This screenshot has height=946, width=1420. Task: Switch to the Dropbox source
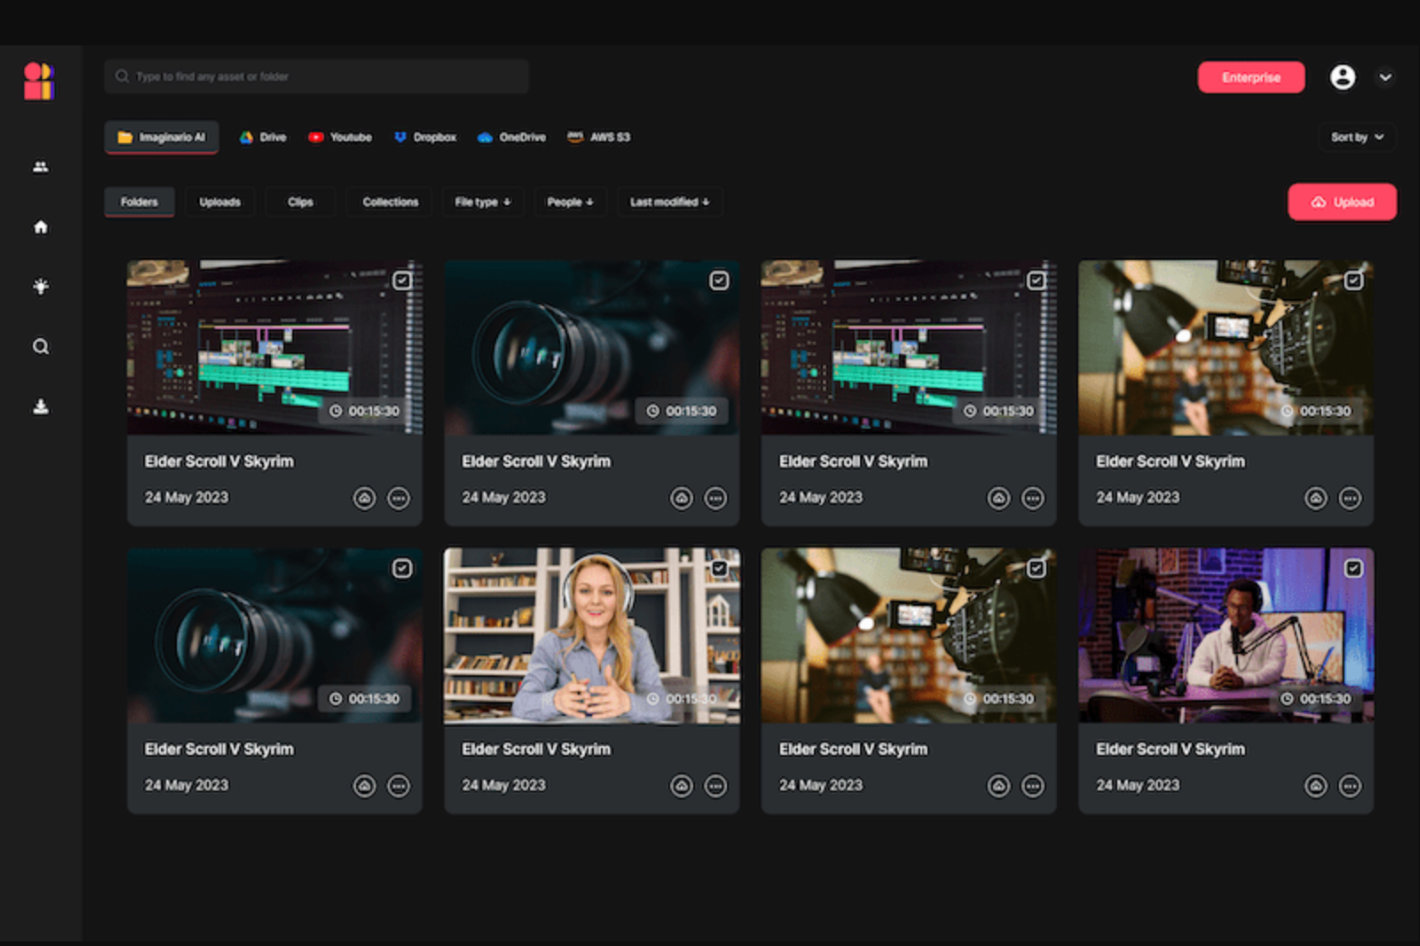coord(425,137)
